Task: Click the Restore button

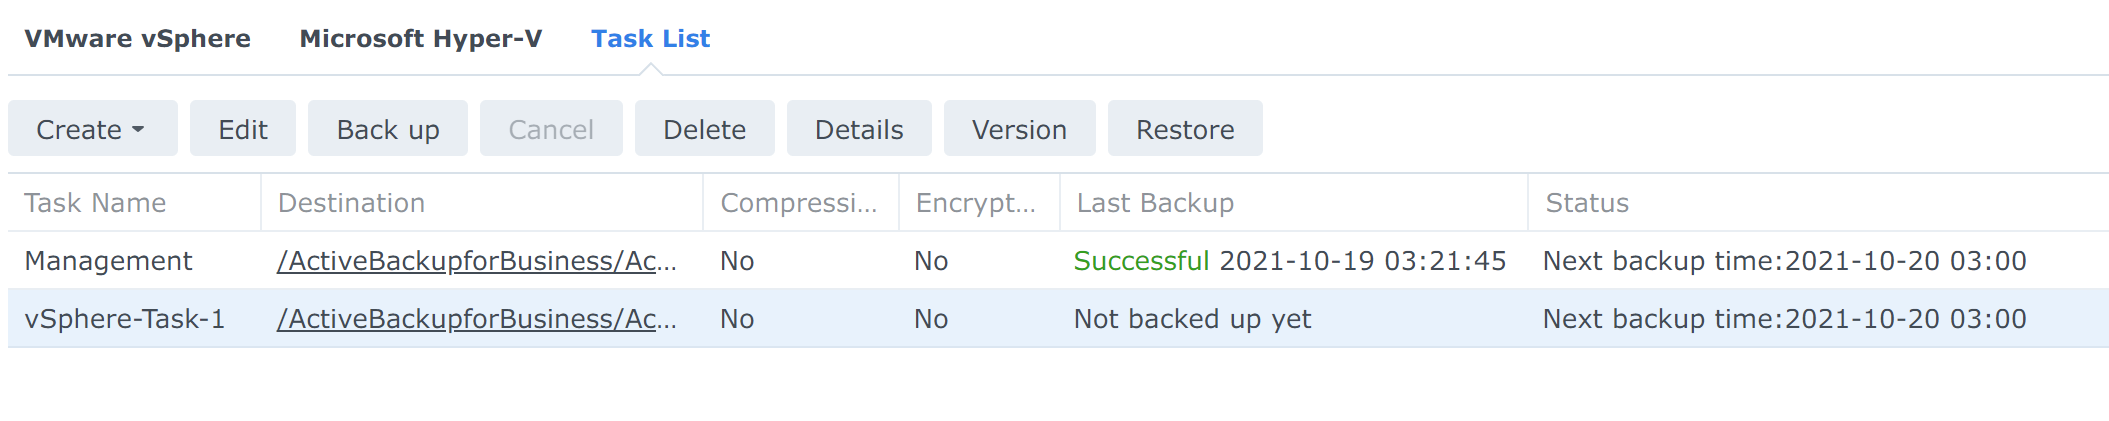Action: (x=1185, y=129)
